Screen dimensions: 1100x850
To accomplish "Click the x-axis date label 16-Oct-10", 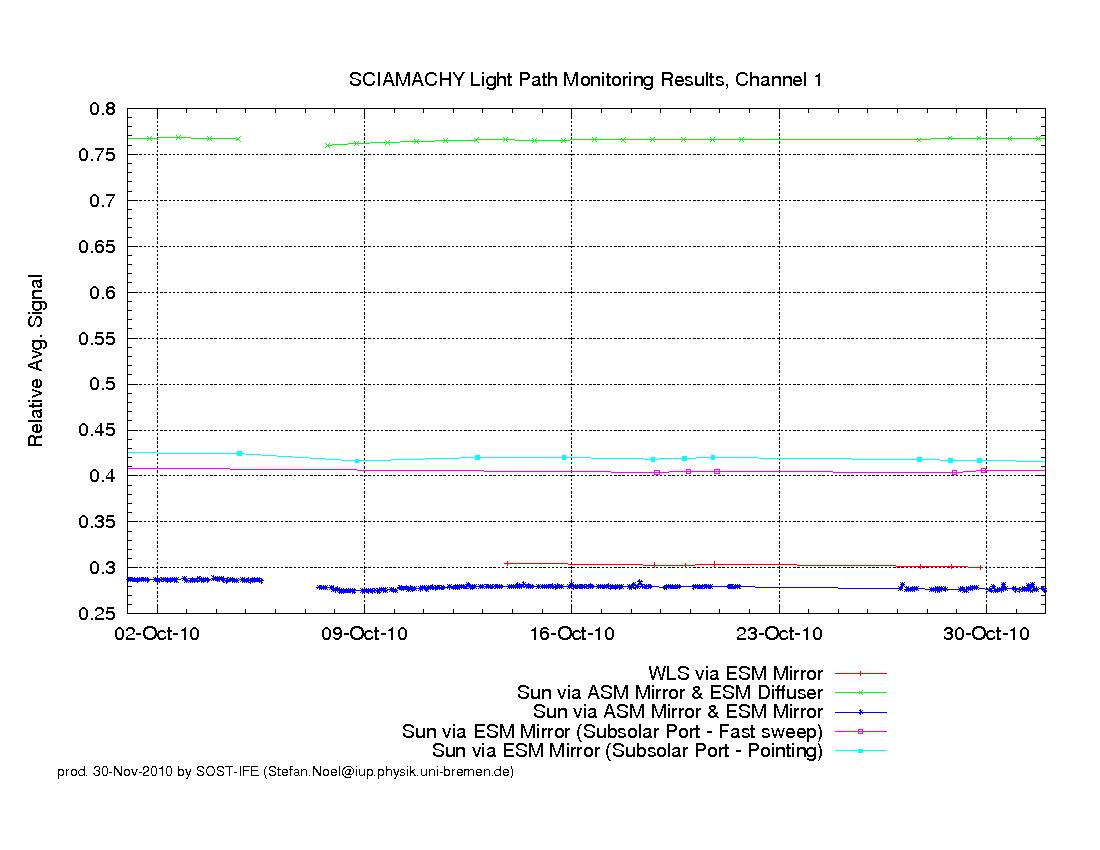I will (x=572, y=634).
